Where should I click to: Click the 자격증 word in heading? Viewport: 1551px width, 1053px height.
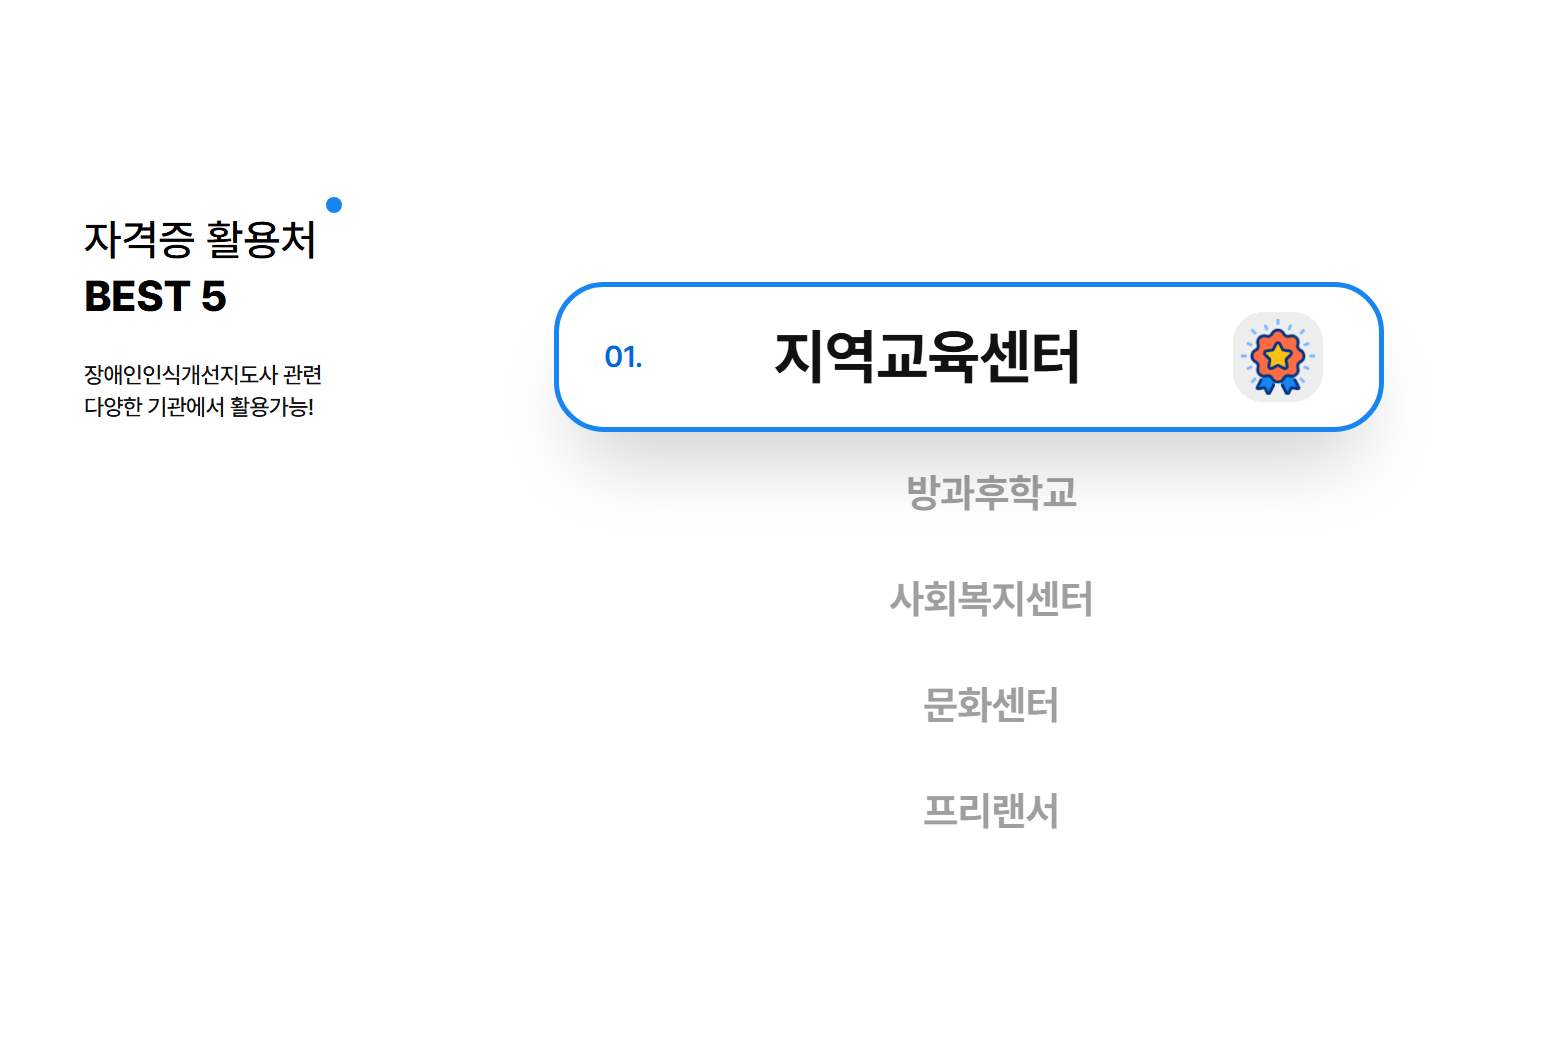139,239
